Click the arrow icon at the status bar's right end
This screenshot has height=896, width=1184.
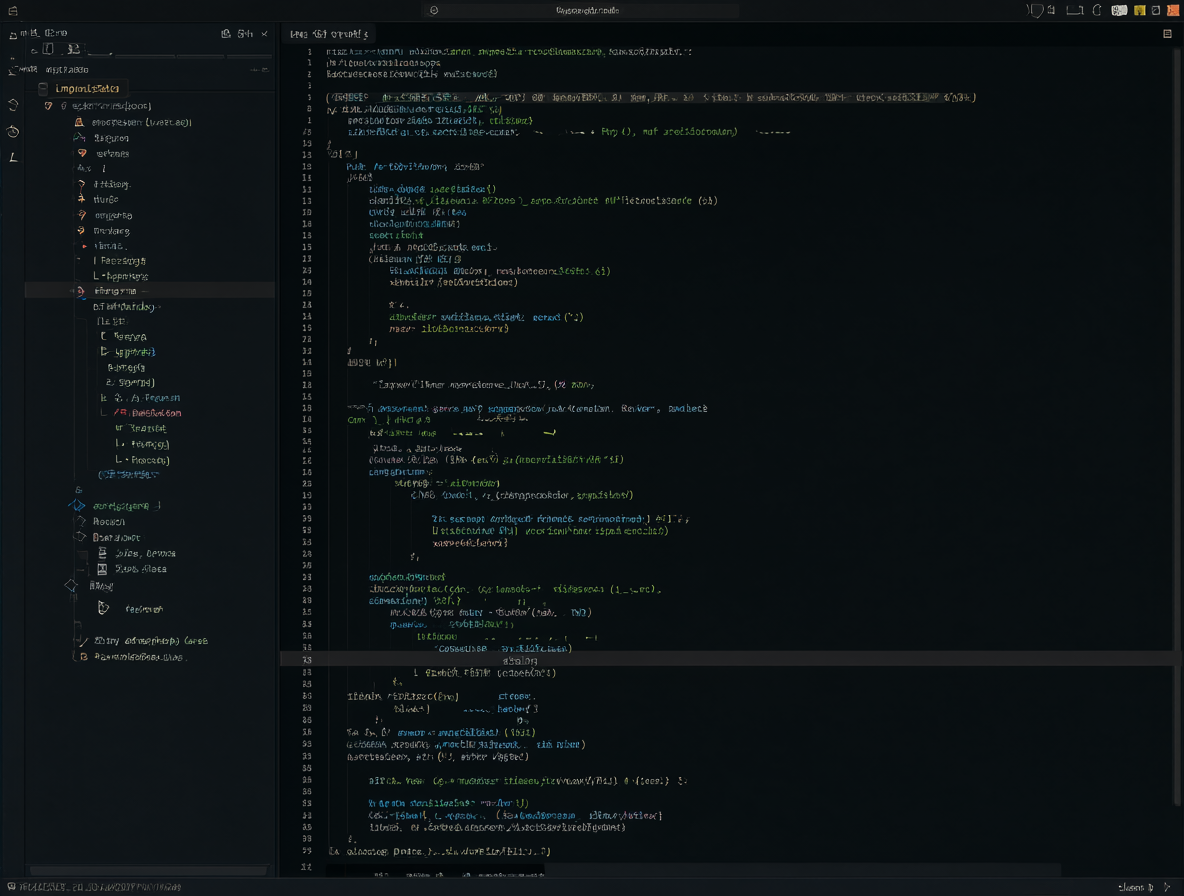1168,887
